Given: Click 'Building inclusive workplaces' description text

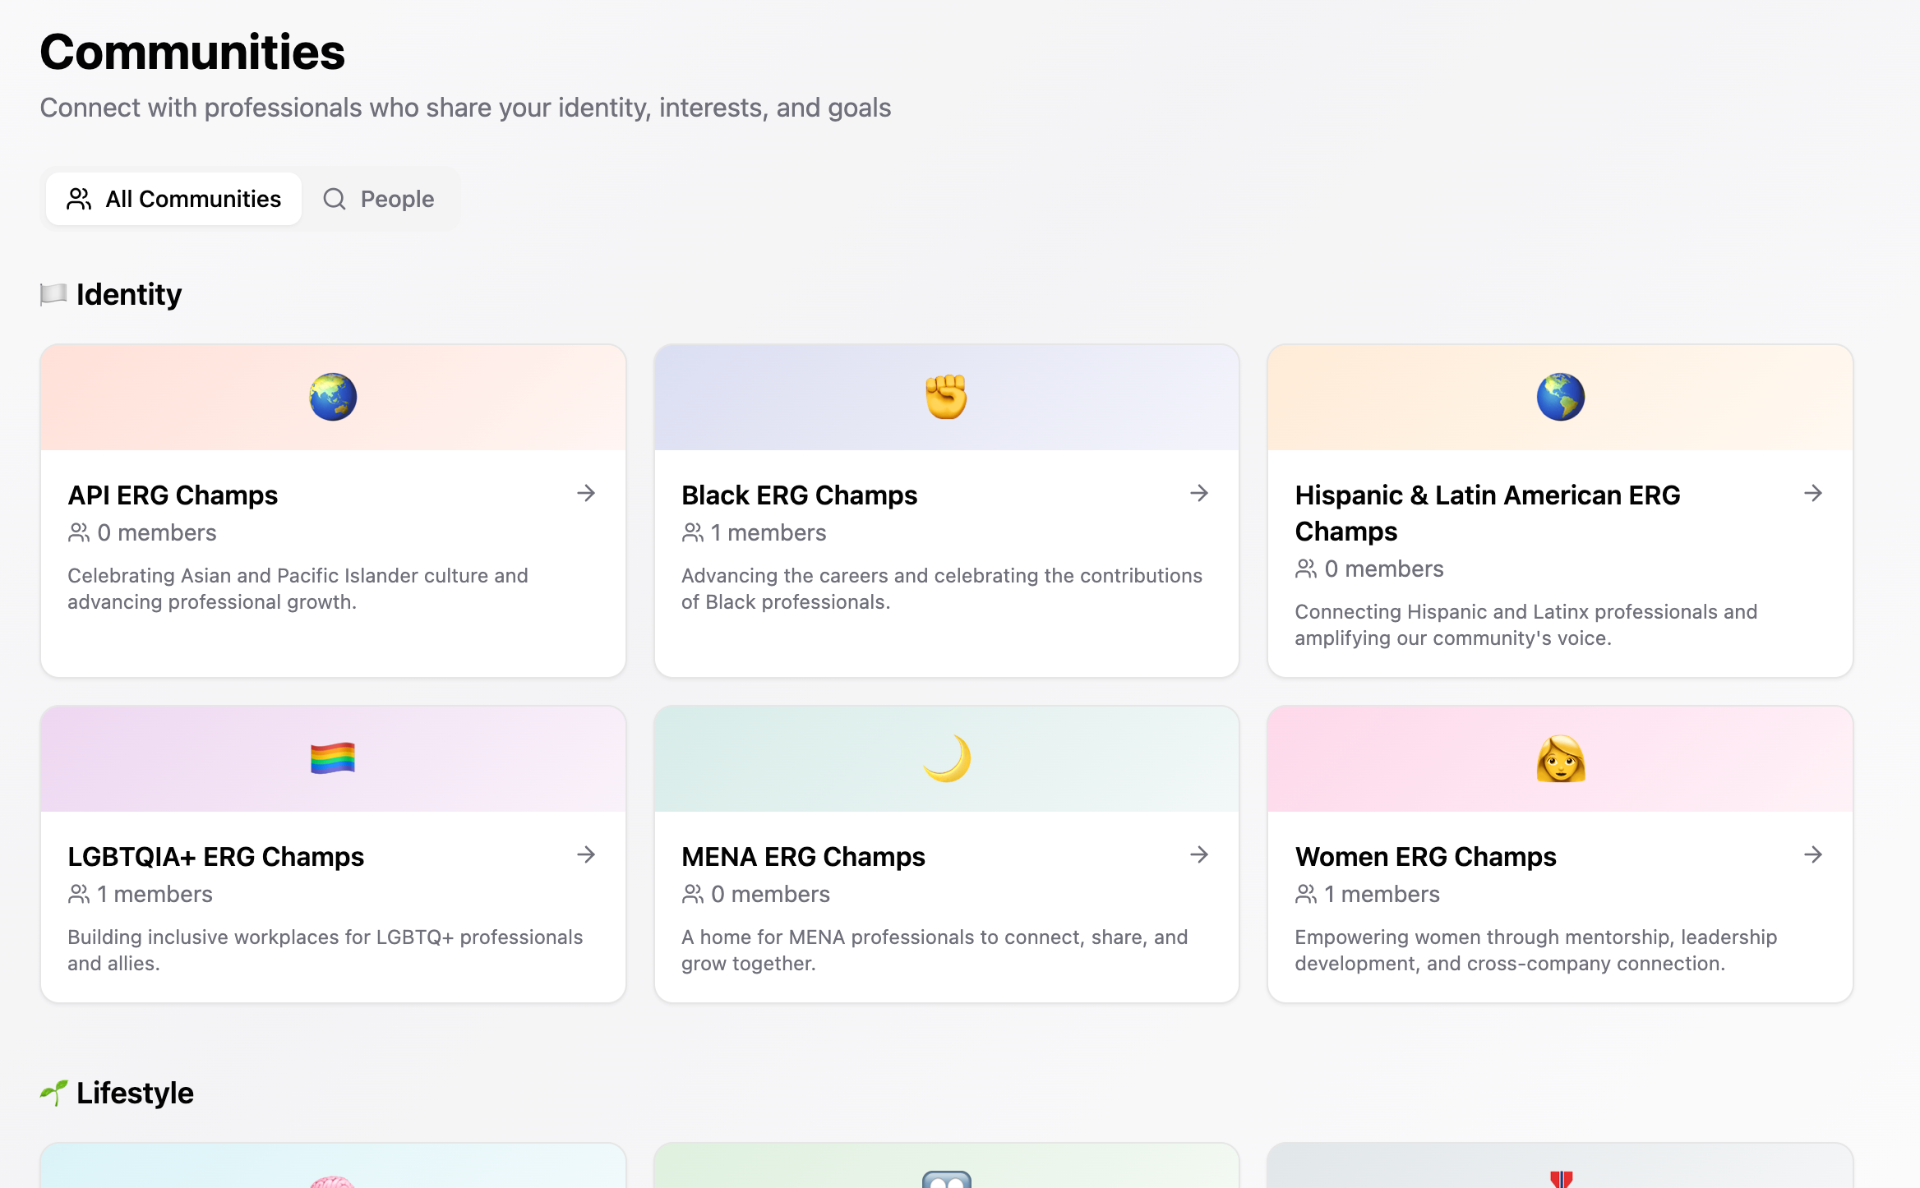Looking at the screenshot, I should pyautogui.click(x=325, y=950).
